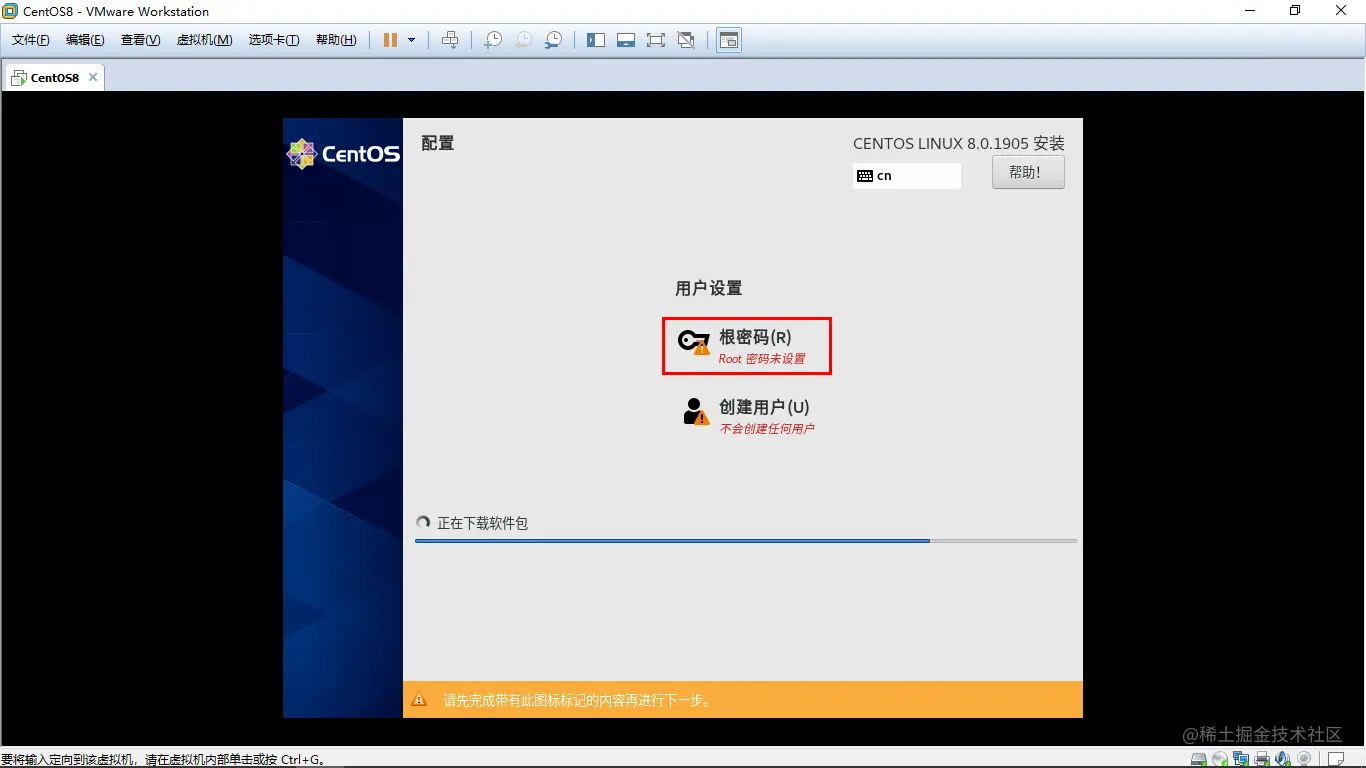Click the 帮助! button in installer
The image size is (1366, 768).
pyautogui.click(x=1028, y=172)
